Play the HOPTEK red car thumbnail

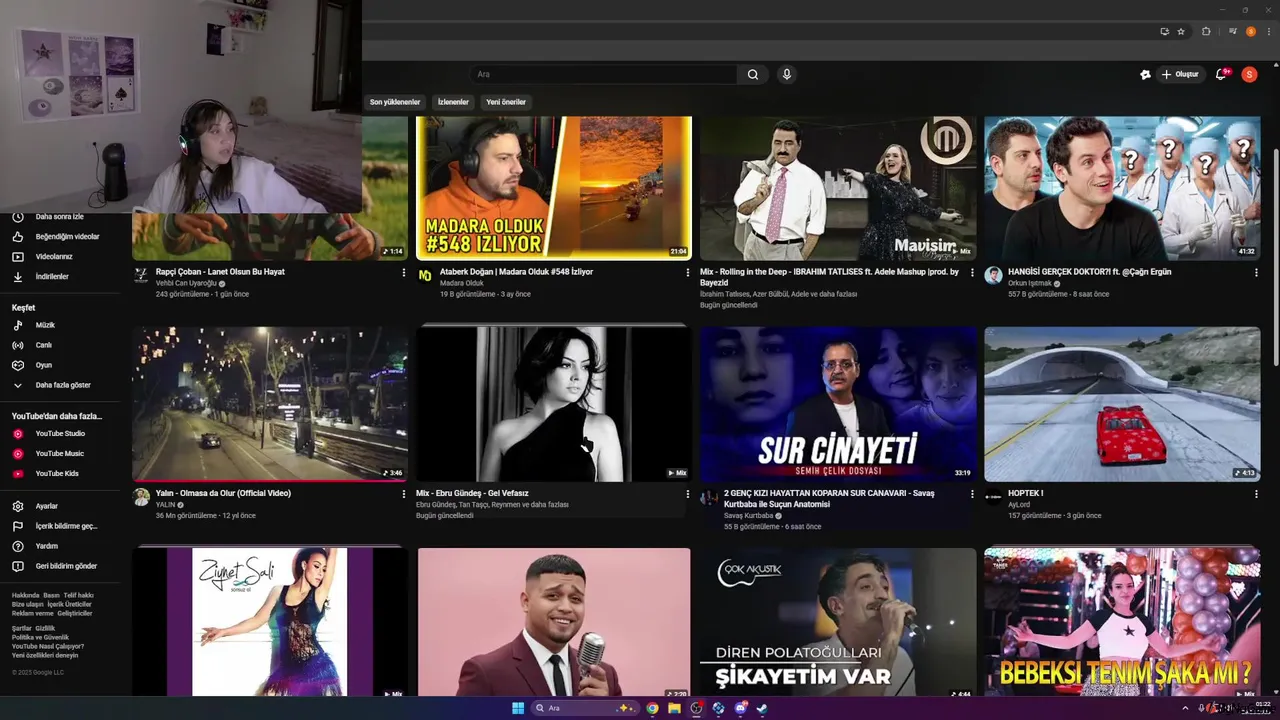point(1122,404)
